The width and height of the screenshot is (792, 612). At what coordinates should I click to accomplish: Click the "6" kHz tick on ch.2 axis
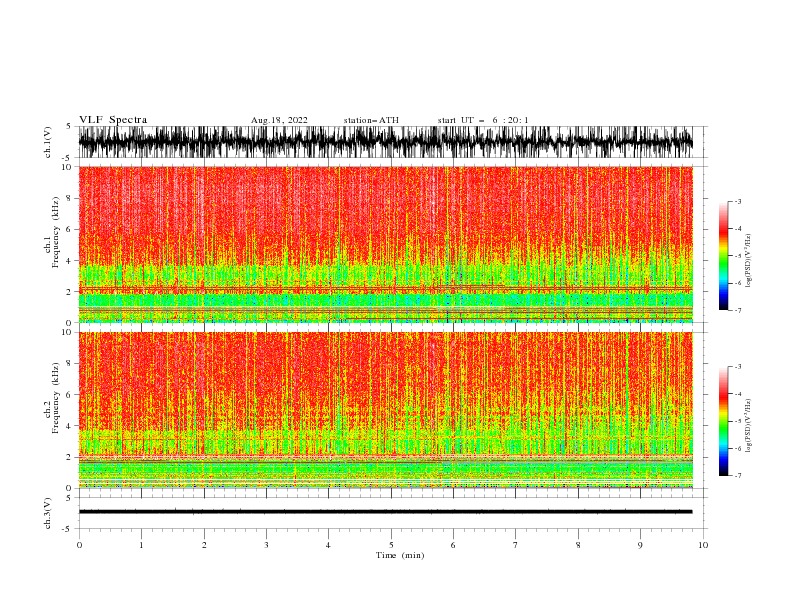[69, 395]
